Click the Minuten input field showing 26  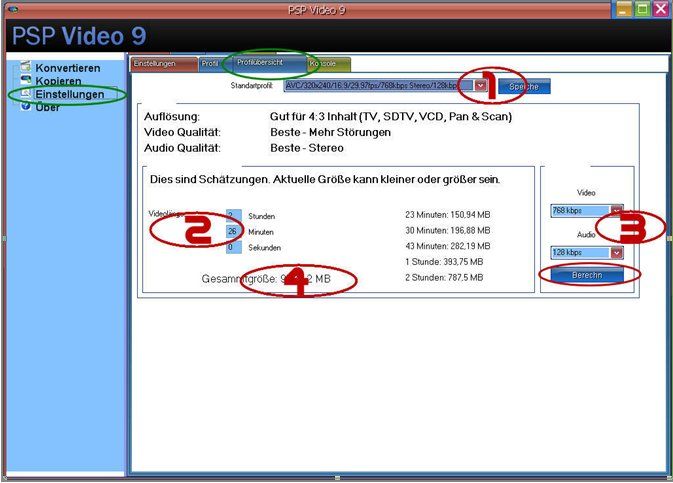(233, 231)
